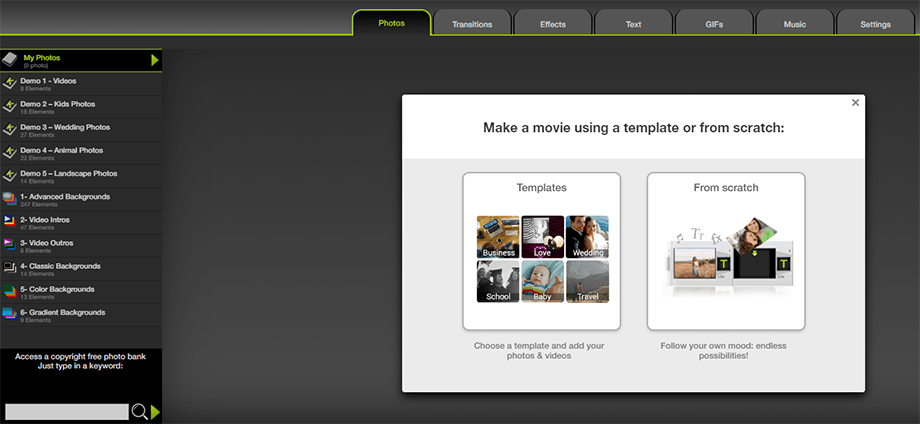The height and width of the screenshot is (424, 920).
Task: Open the Settings tab
Action: pos(875,24)
